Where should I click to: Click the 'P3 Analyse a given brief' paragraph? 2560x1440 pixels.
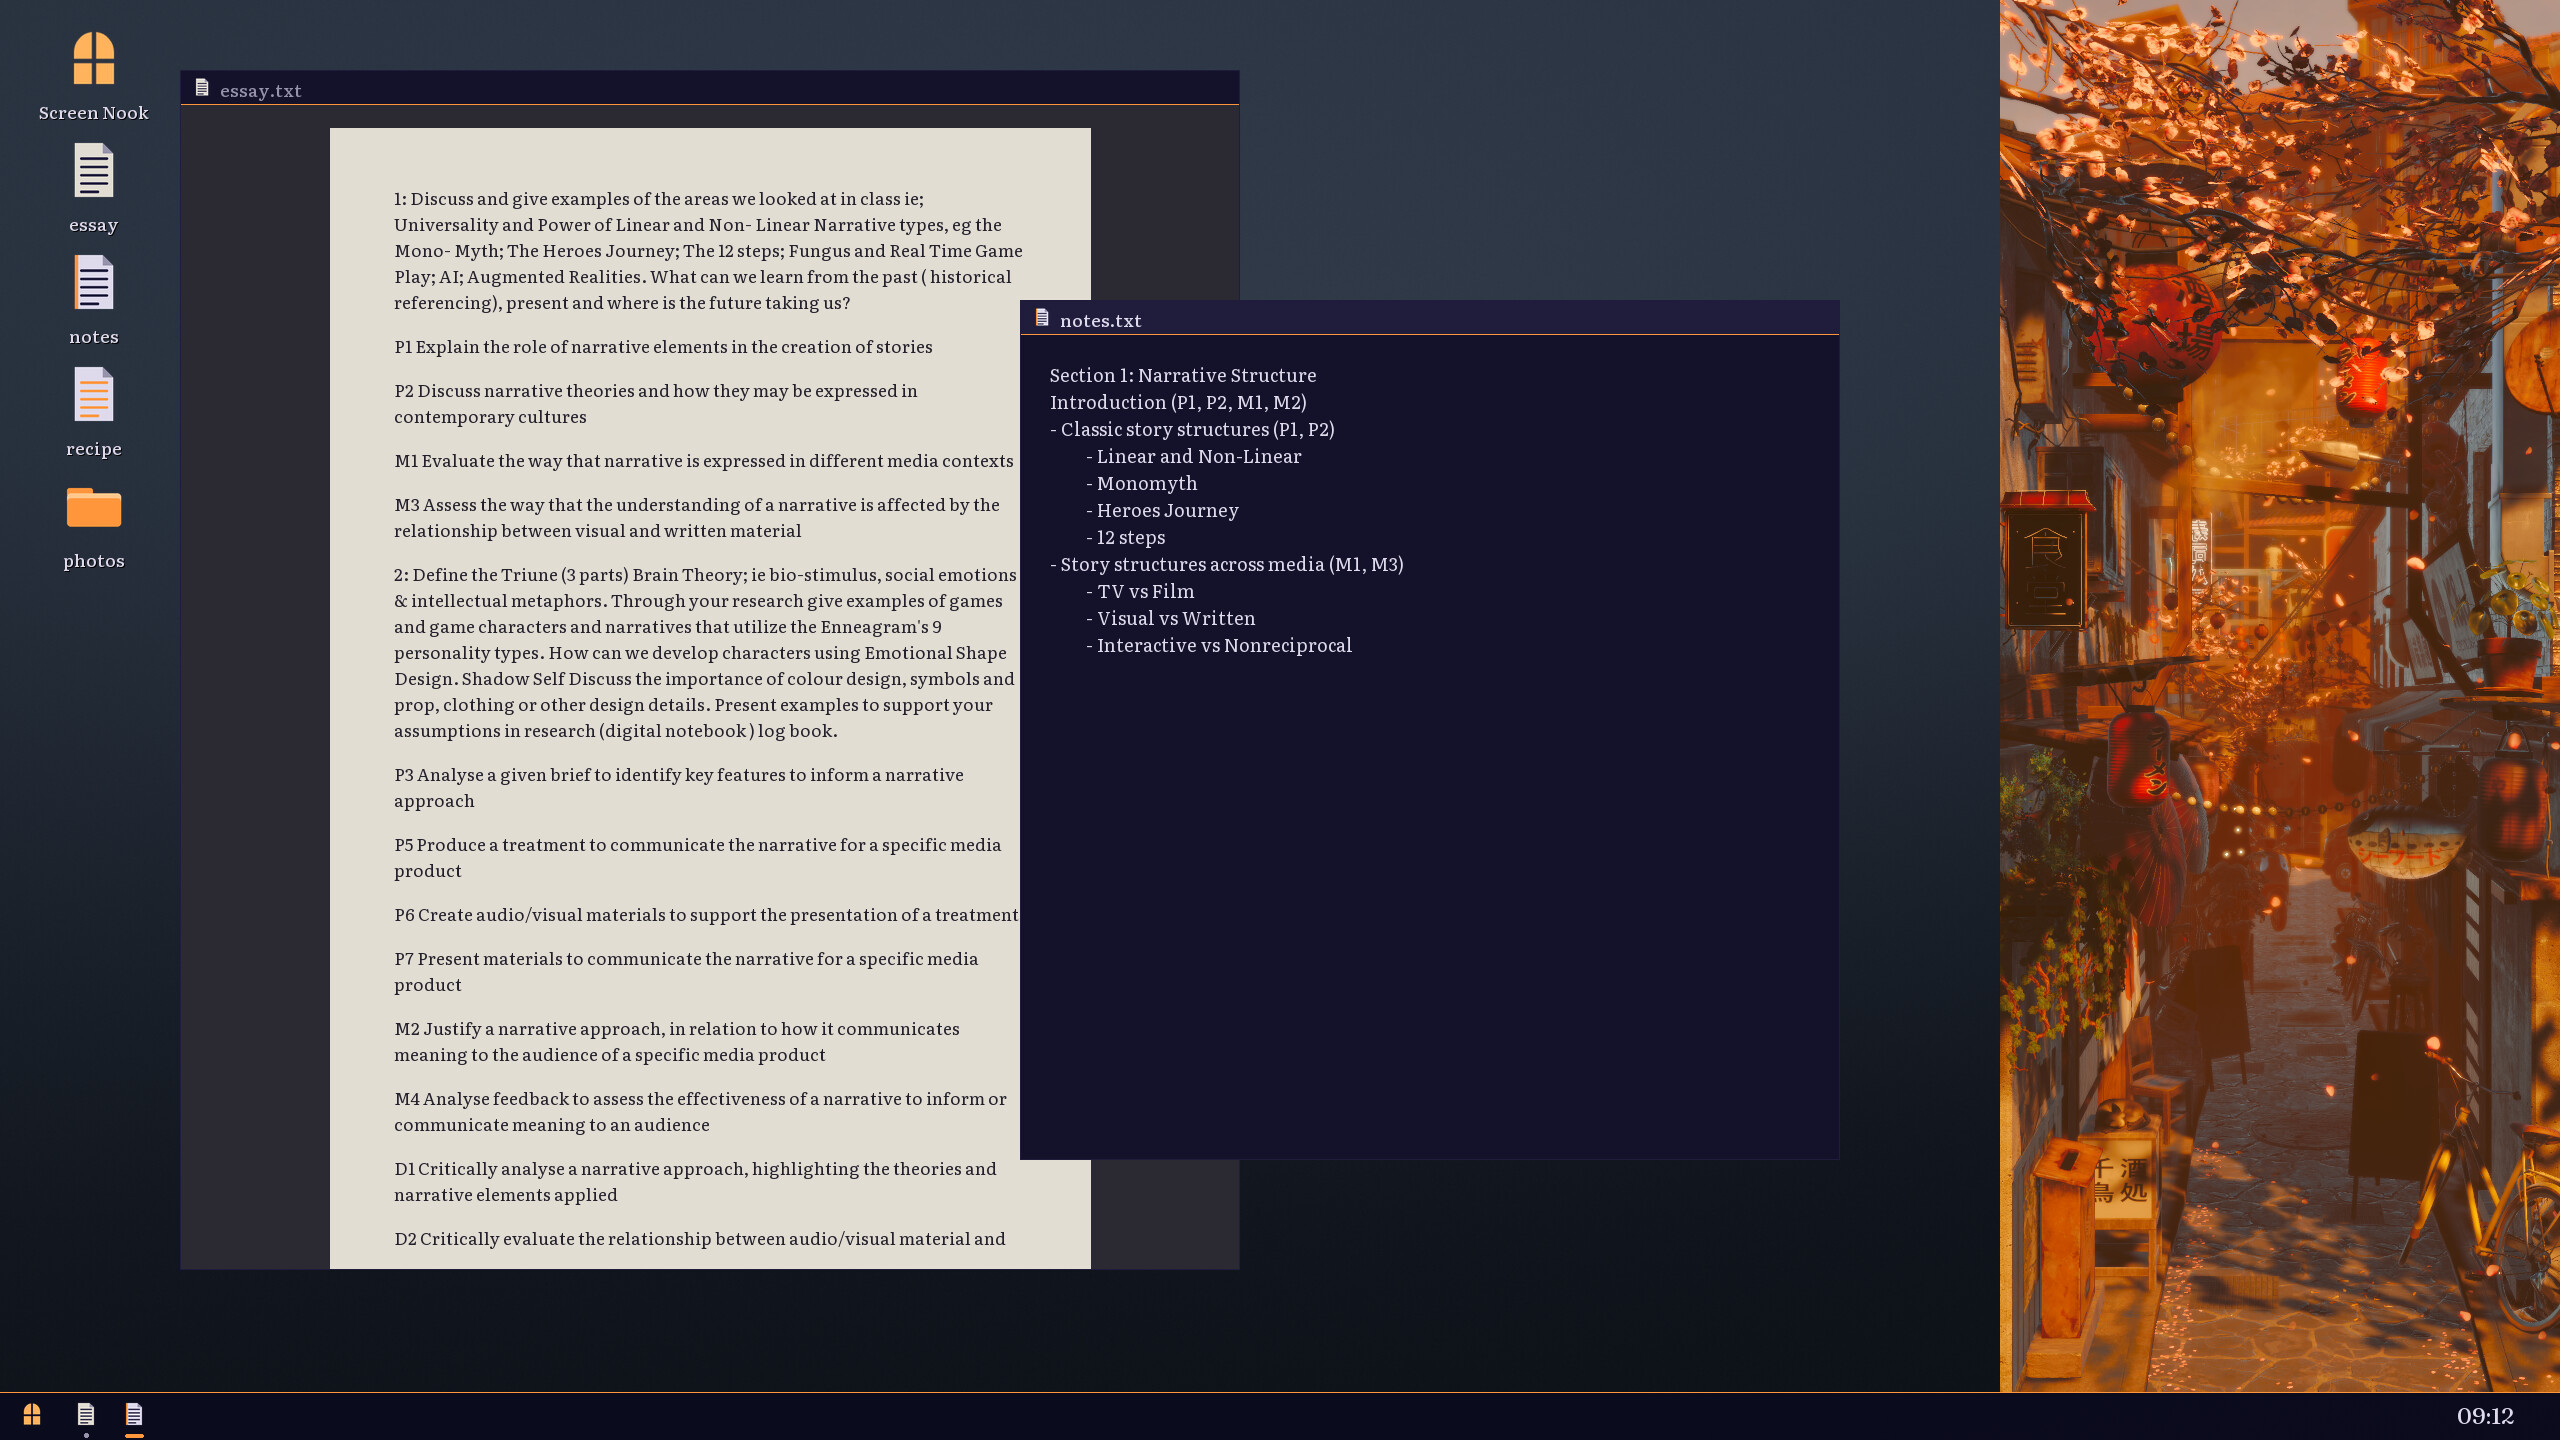[x=679, y=788]
